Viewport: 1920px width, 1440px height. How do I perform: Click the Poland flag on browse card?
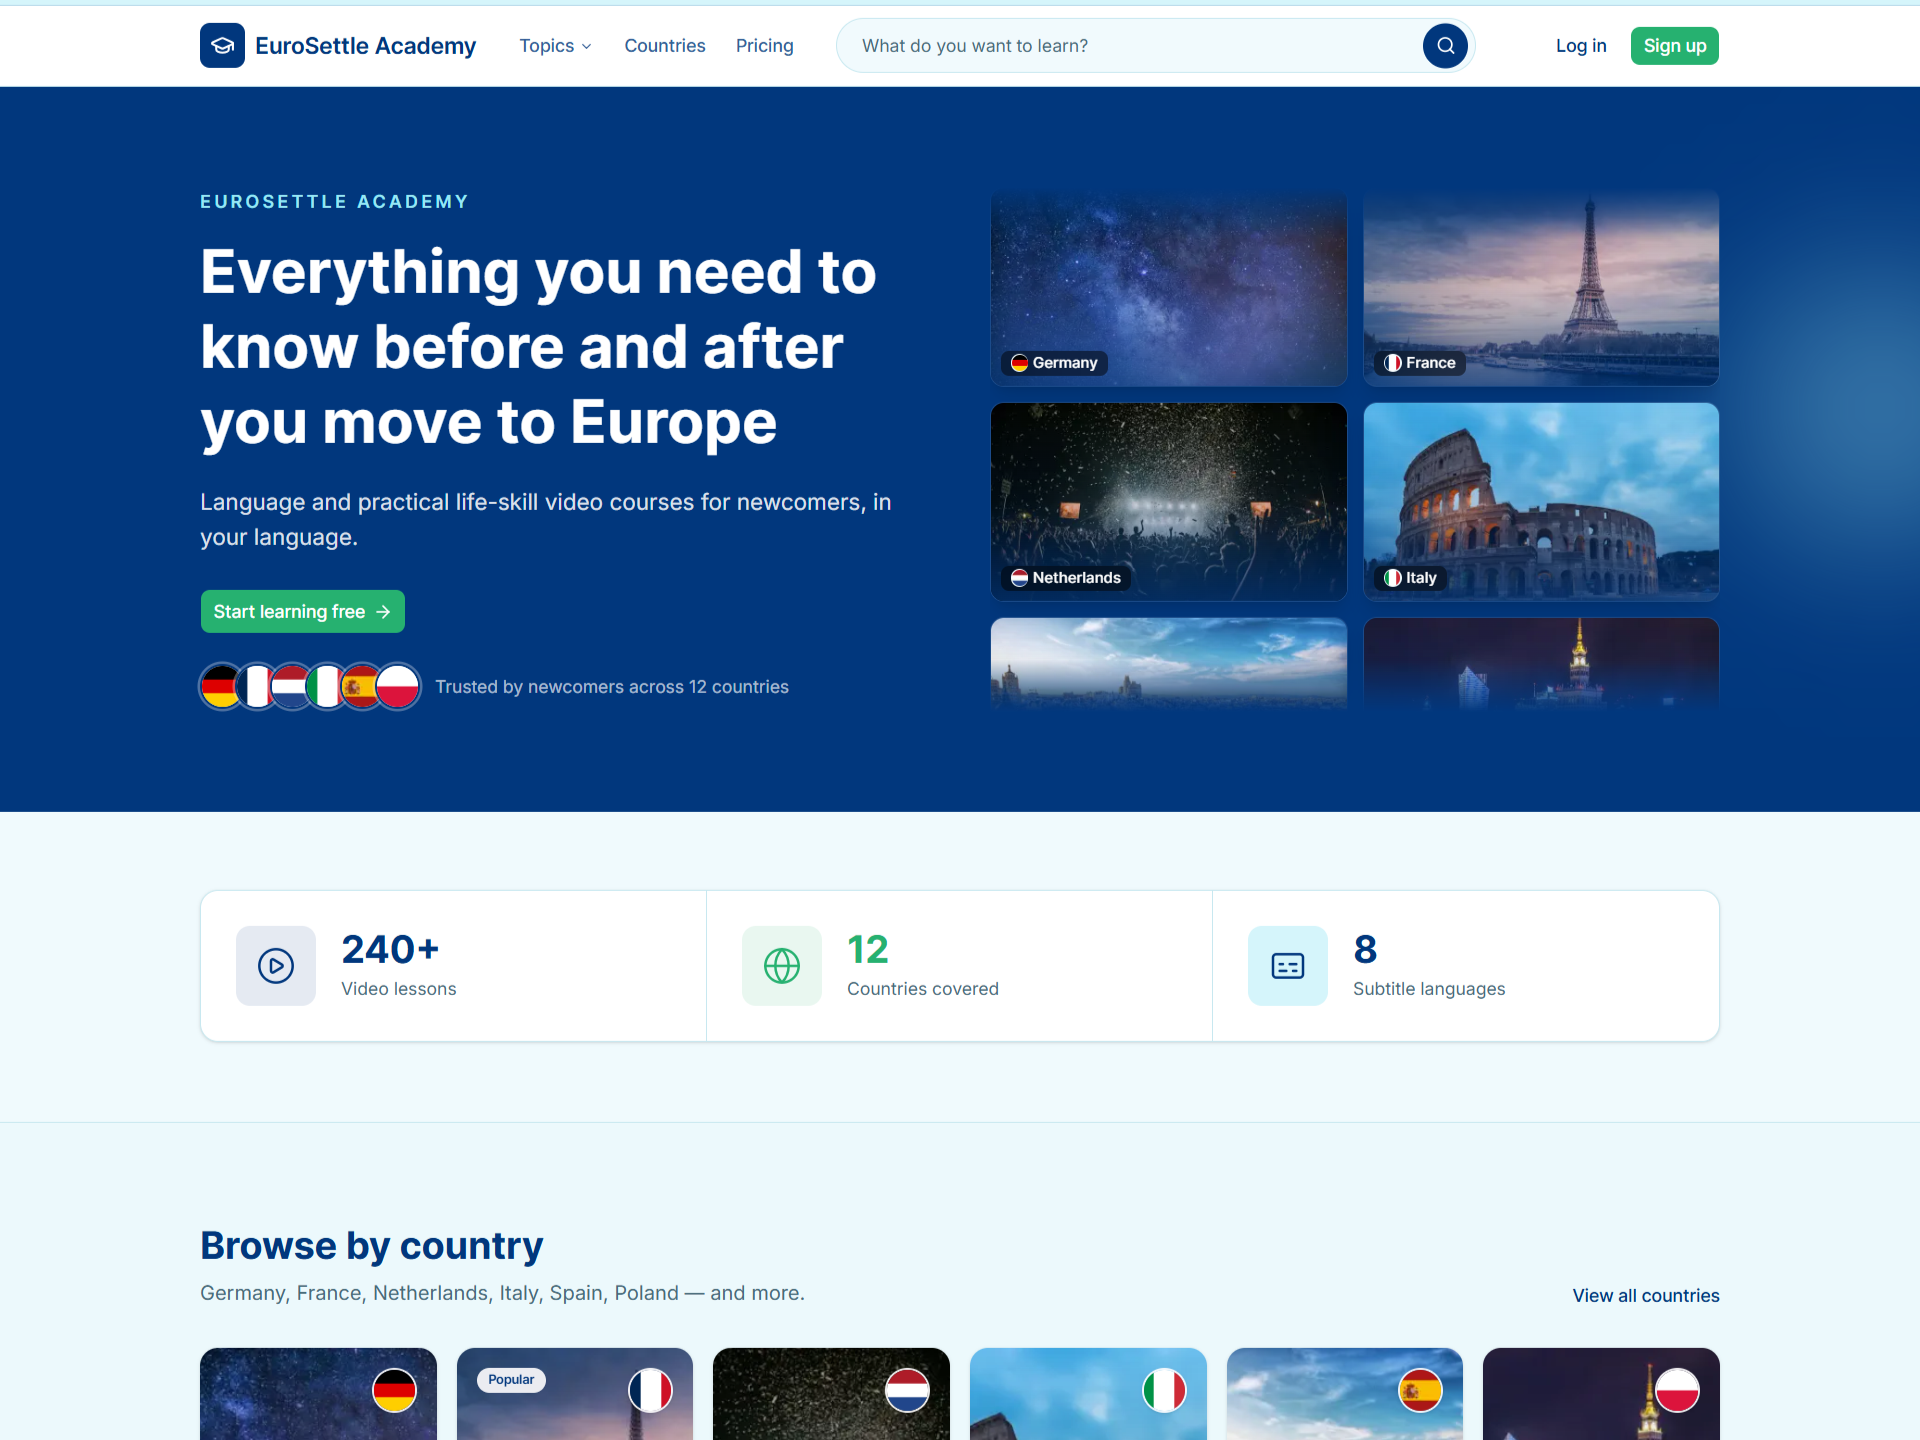point(1677,1390)
